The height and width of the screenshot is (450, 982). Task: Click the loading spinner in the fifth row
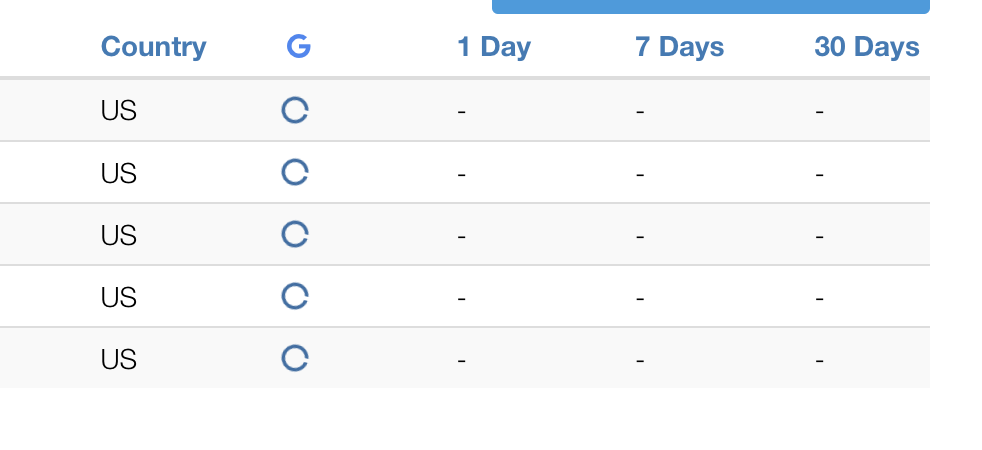(295, 359)
